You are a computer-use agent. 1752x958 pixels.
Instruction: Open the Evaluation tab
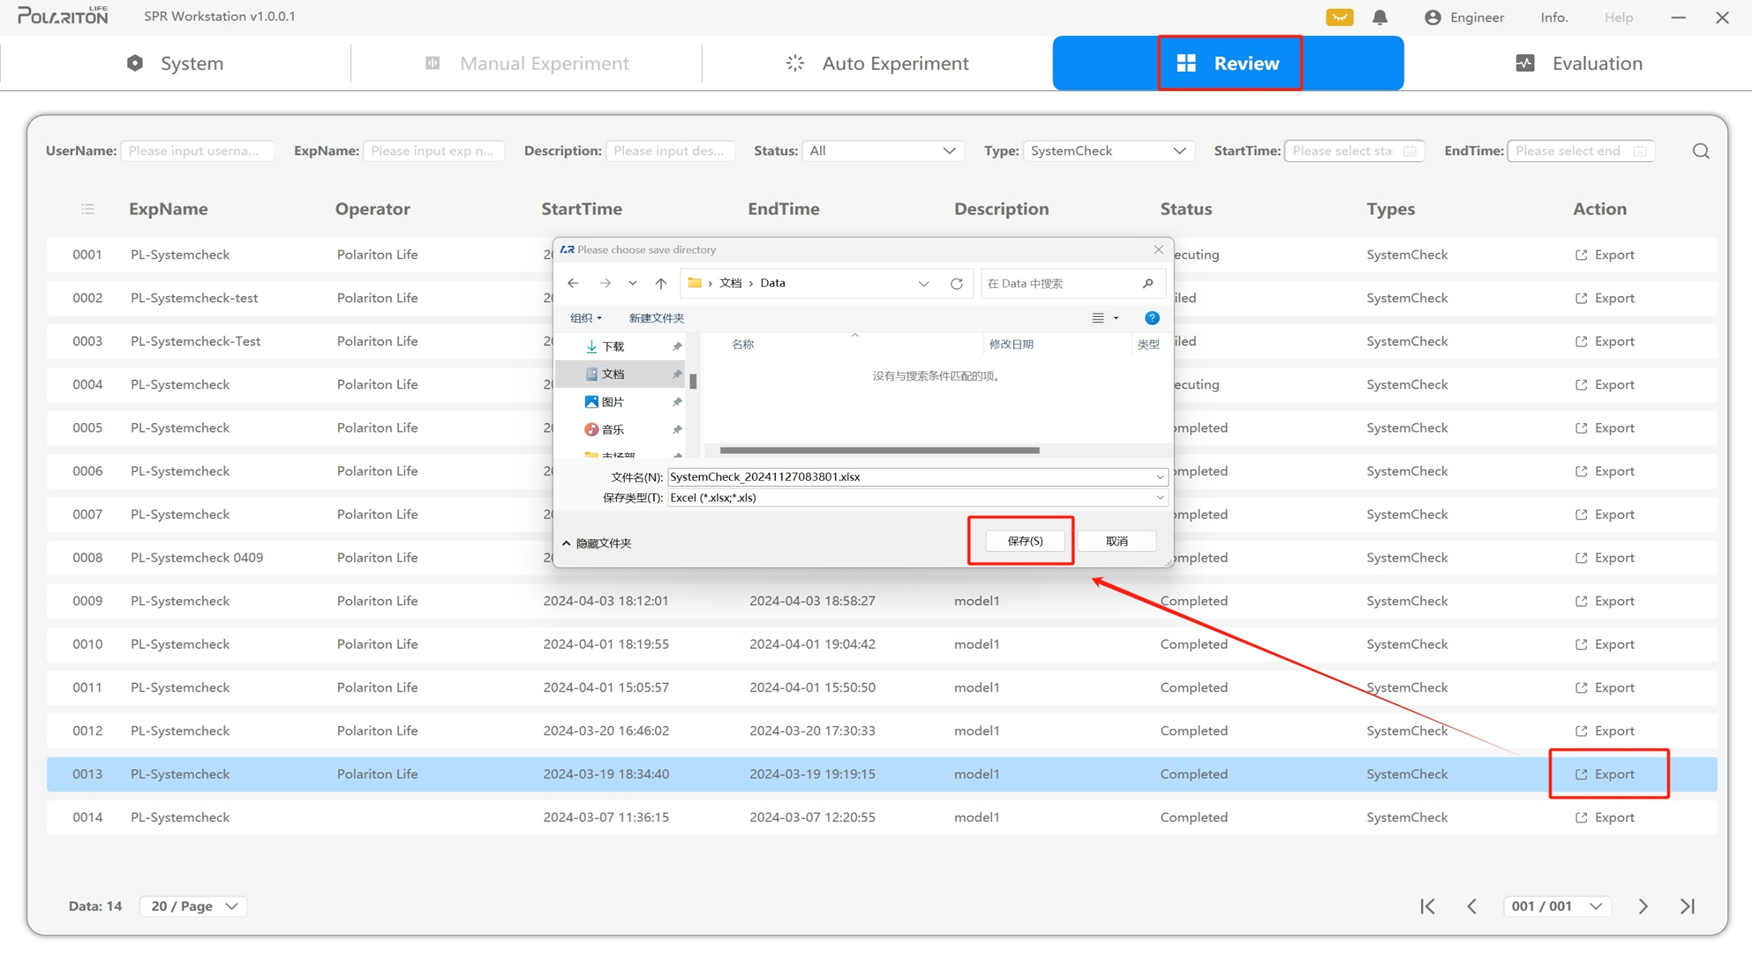point(1578,63)
